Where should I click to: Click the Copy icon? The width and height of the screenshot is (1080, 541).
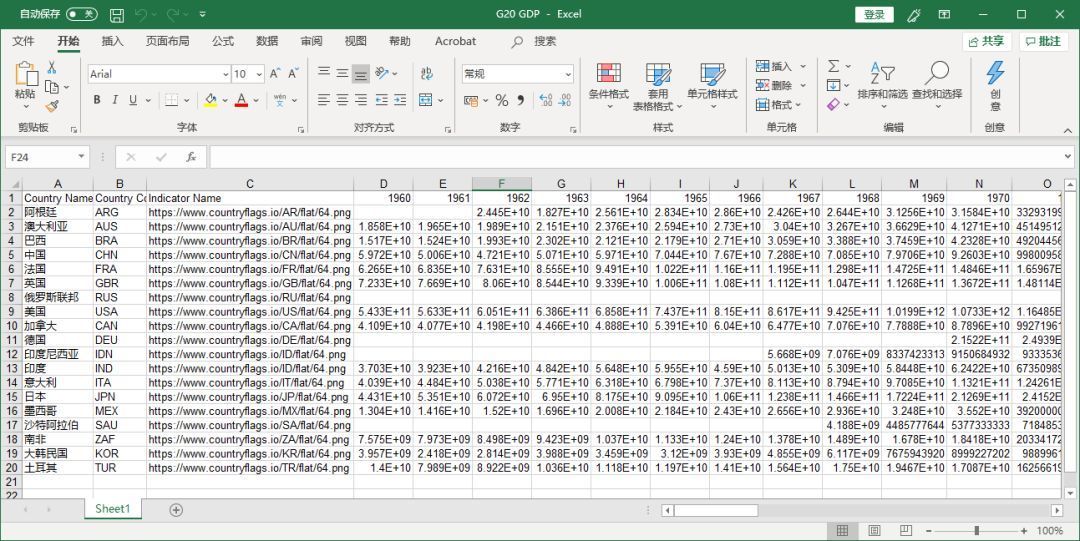pos(52,87)
